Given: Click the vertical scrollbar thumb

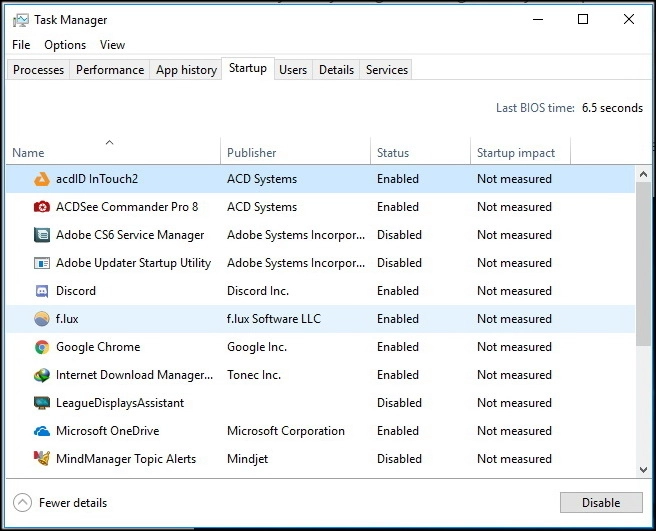Looking at the screenshot, I should tap(643, 264).
